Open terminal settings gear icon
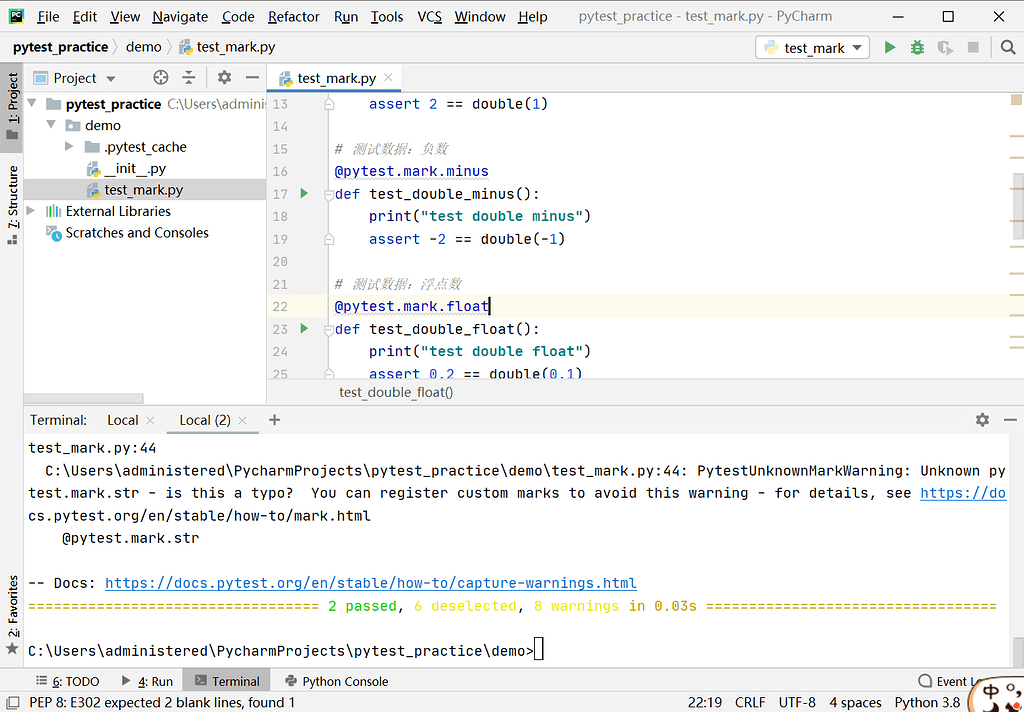The width and height of the screenshot is (1024, 712). pyautogui.click(x=982, y=420)
